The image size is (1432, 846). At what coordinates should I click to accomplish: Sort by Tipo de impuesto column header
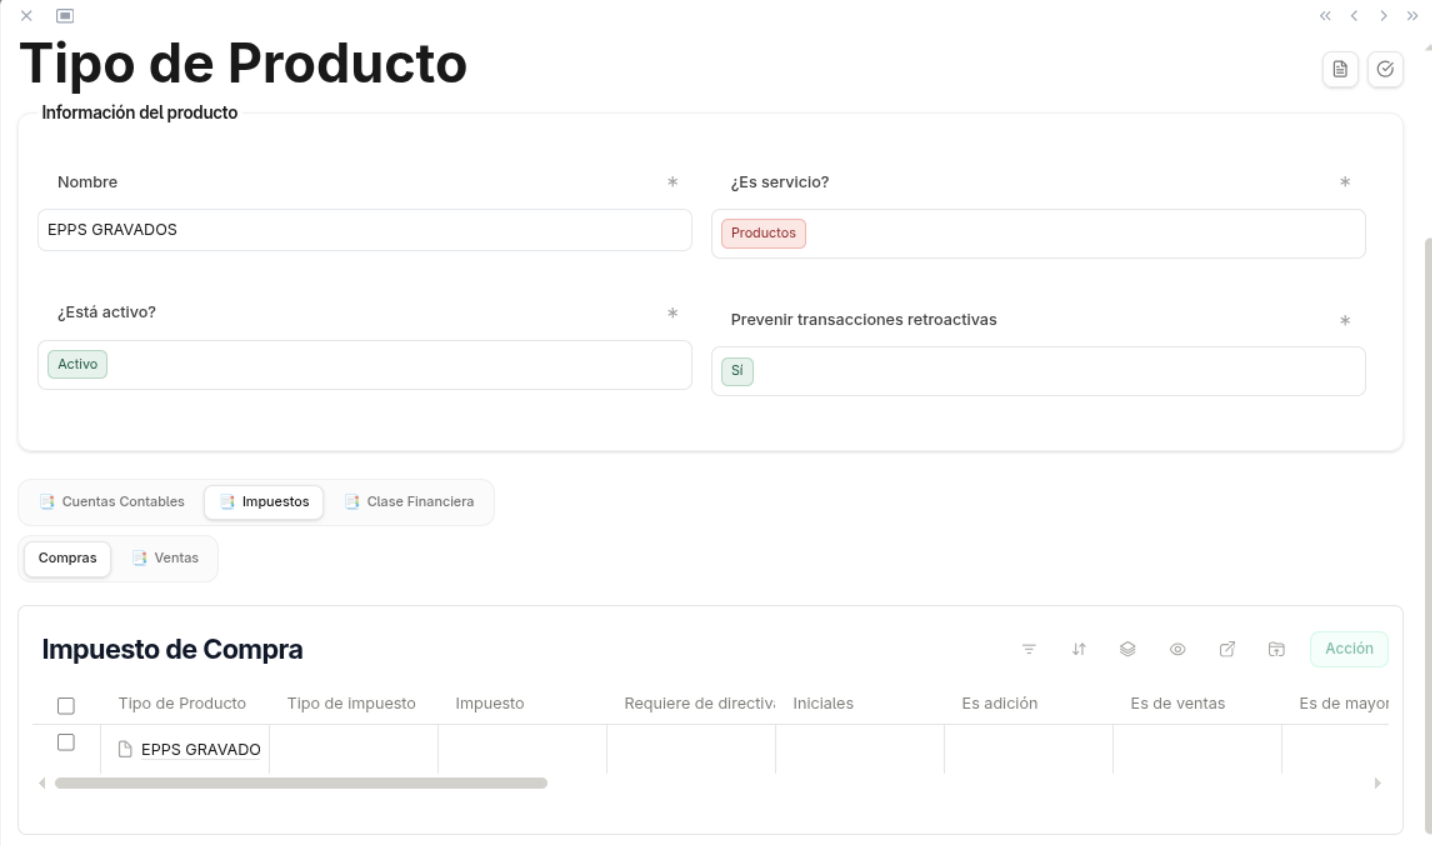click(x=351, y=703)
